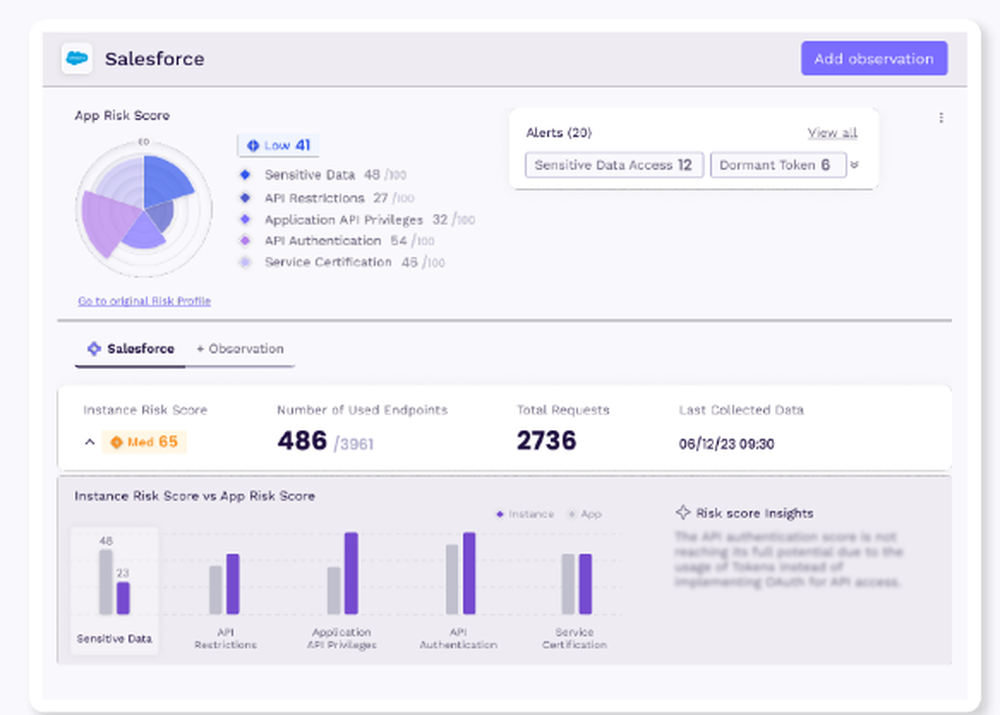
Task: Click the Sensitive Data legend diamond
Action: point(245,174)
